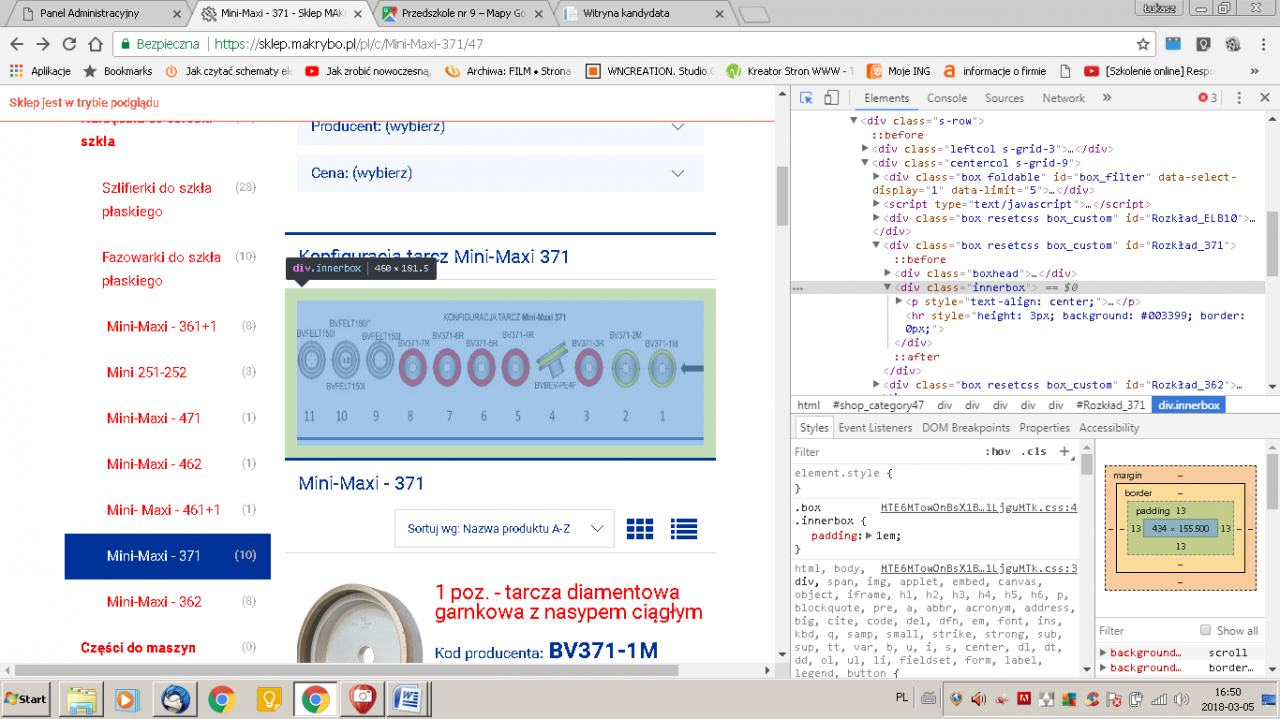Click the DevTools inspect element picker icon
1280x719 pixels.
[x=806, y=98]
